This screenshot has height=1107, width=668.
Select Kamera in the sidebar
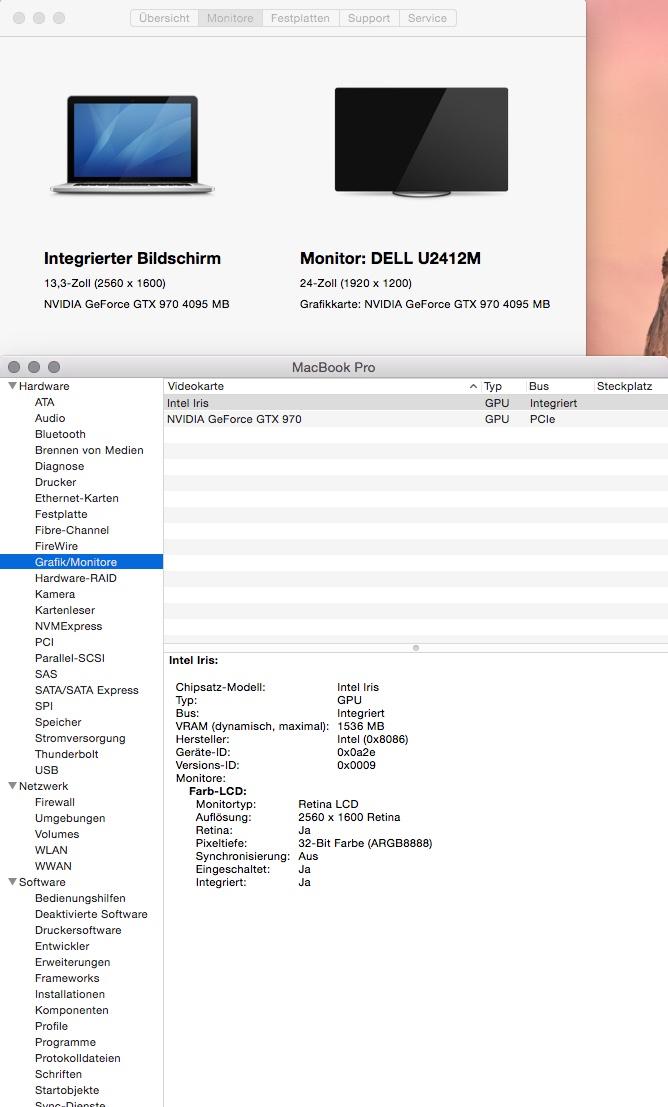[55, 594]
